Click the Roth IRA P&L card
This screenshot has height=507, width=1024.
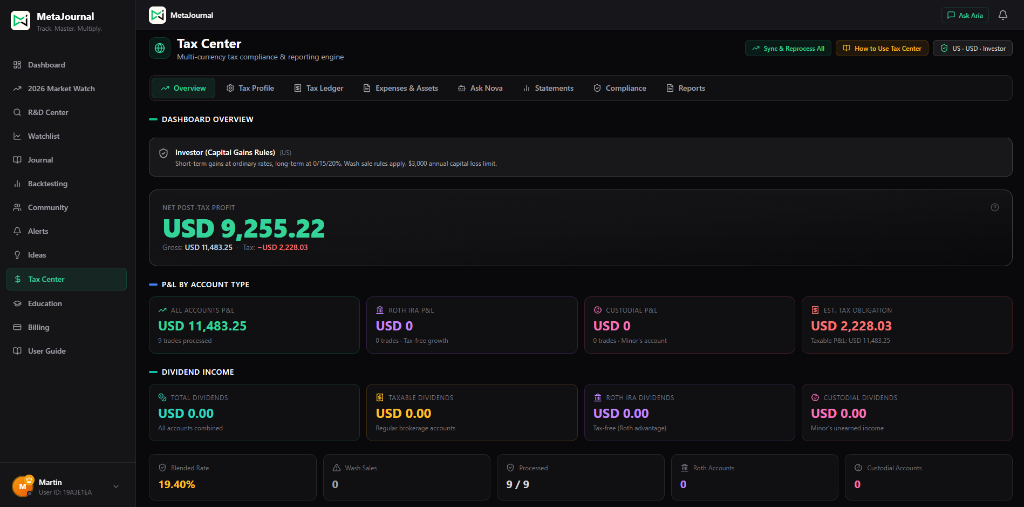point(472,325)
